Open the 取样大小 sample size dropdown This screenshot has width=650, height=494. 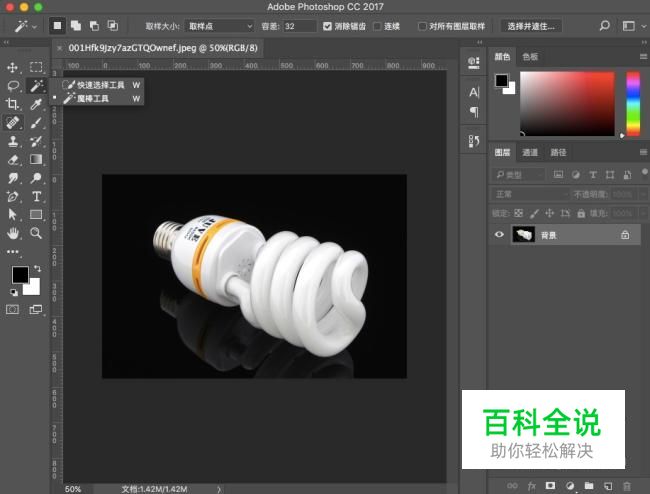[x=218, y=26]
